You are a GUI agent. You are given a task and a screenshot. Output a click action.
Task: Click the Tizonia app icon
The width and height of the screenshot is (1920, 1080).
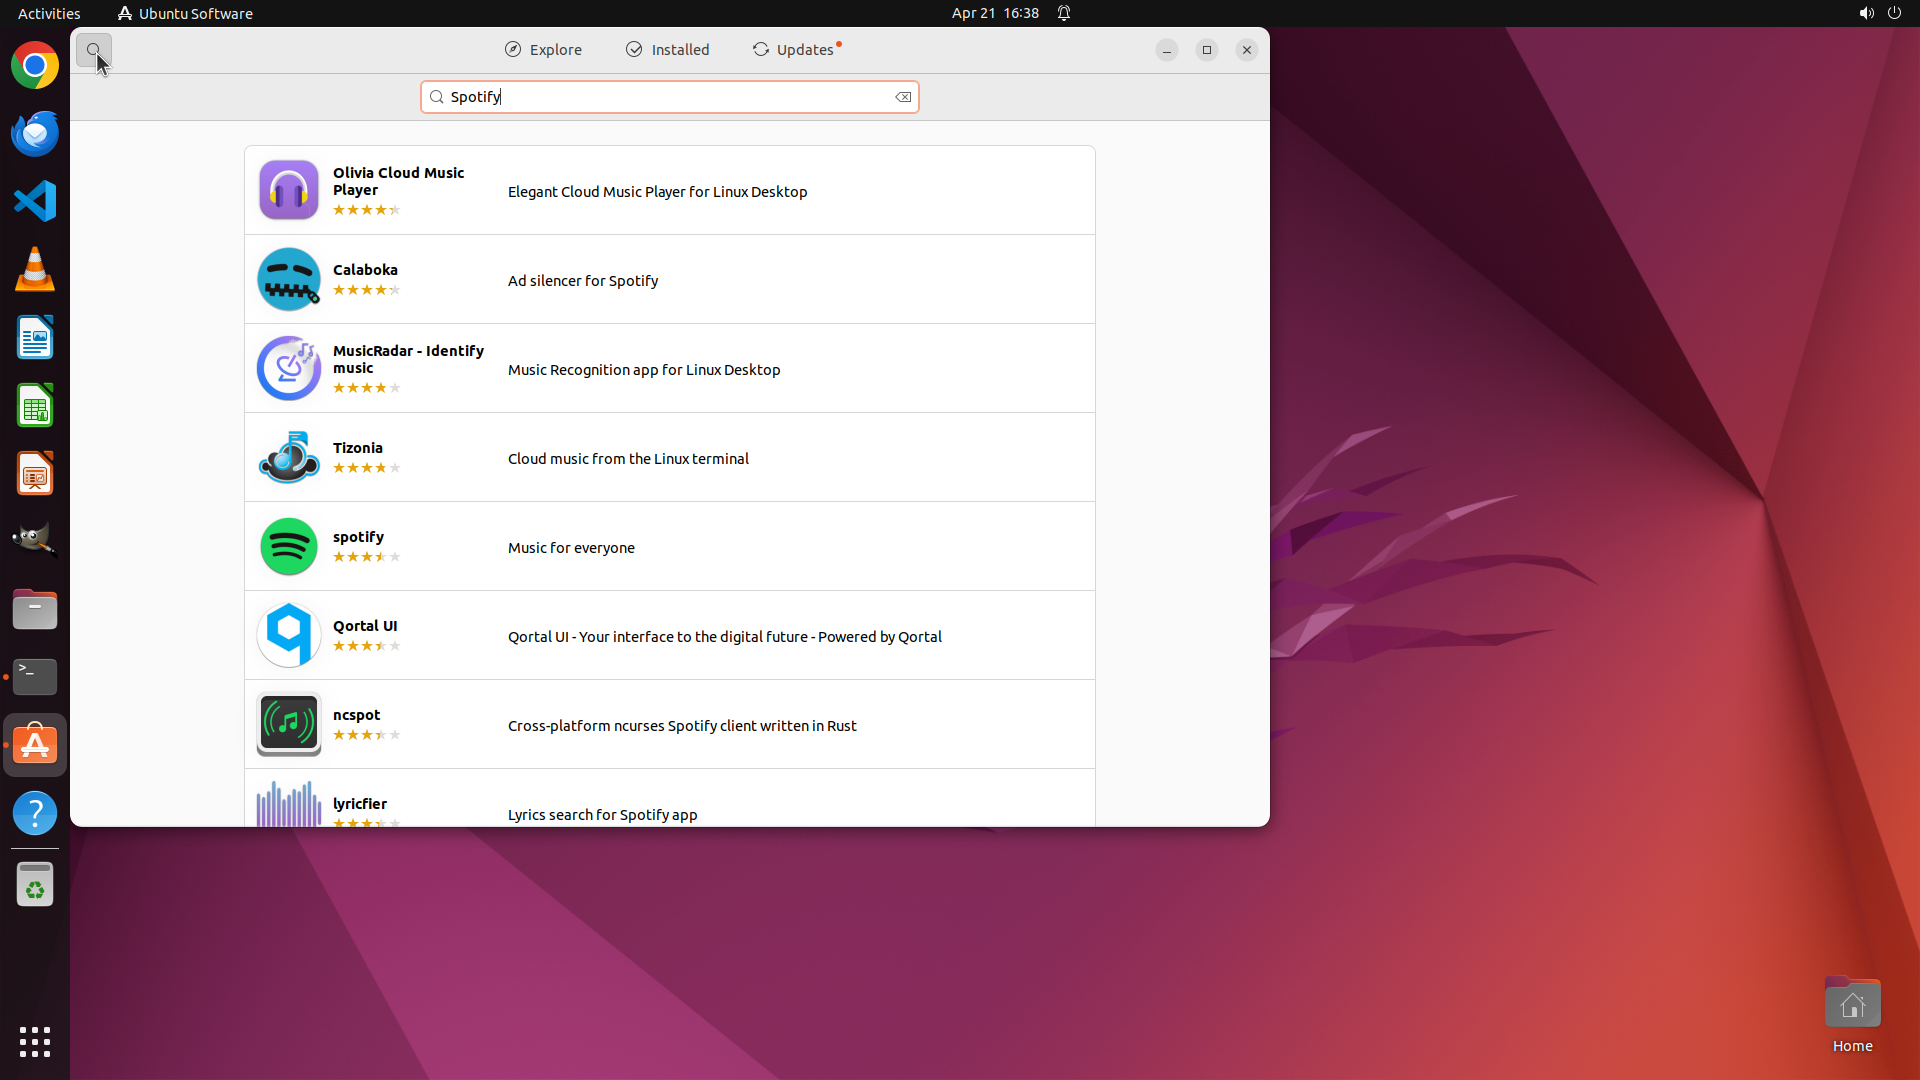288,457
